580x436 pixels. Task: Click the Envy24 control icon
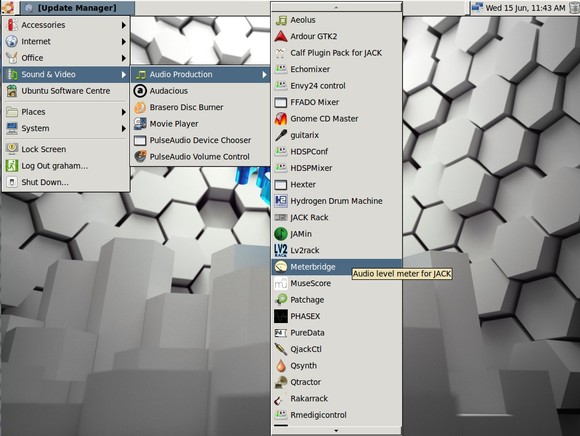pos(281,86)
